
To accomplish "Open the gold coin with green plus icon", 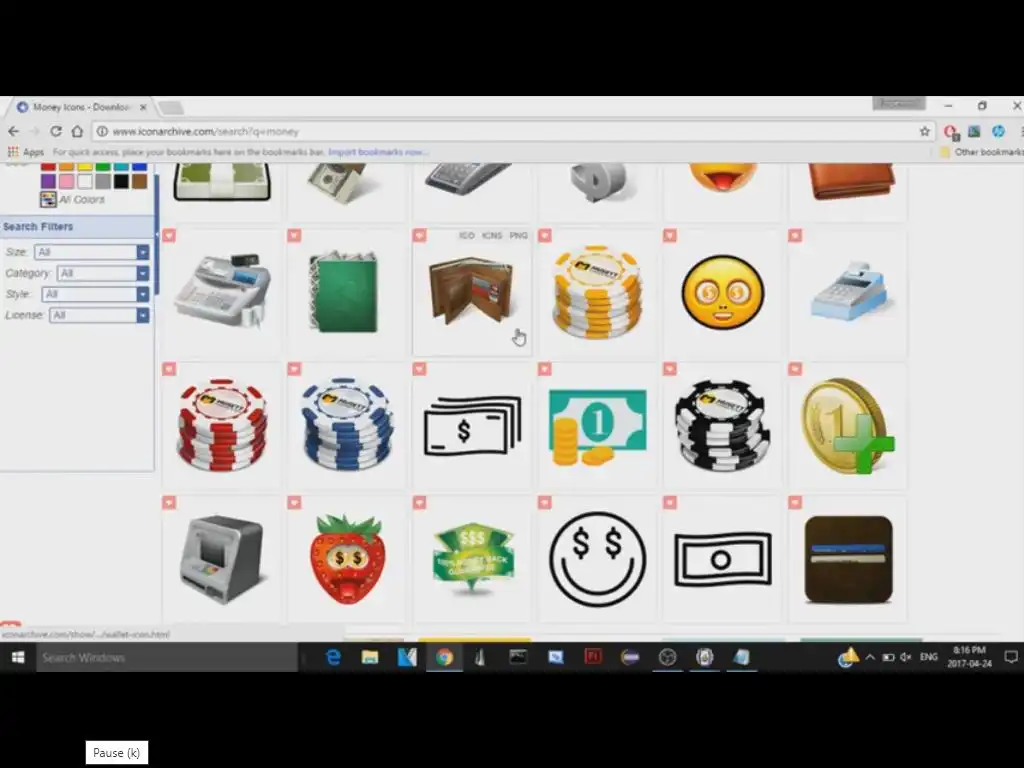I will pos(847,426).
